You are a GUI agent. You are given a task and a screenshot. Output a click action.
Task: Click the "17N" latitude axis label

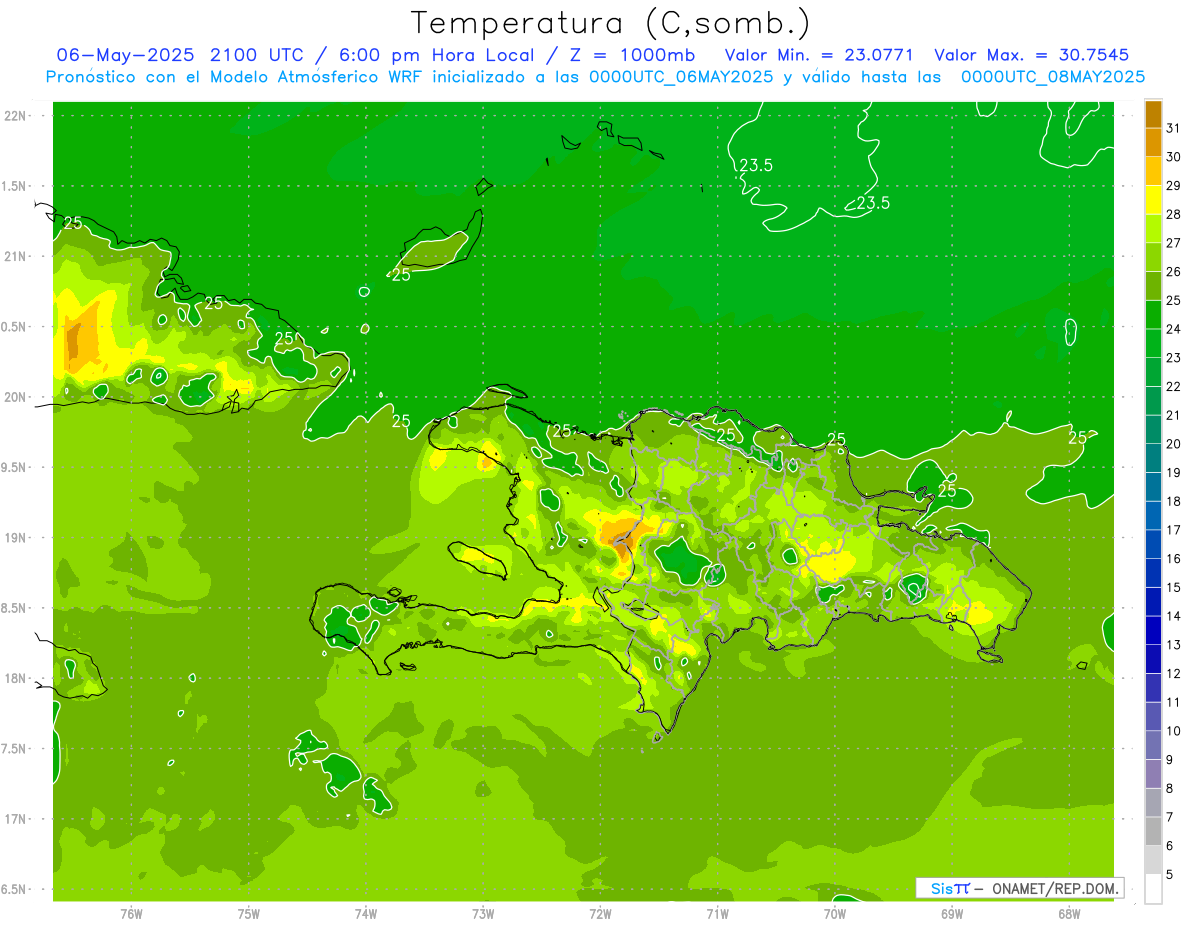[x=16, y=819]
